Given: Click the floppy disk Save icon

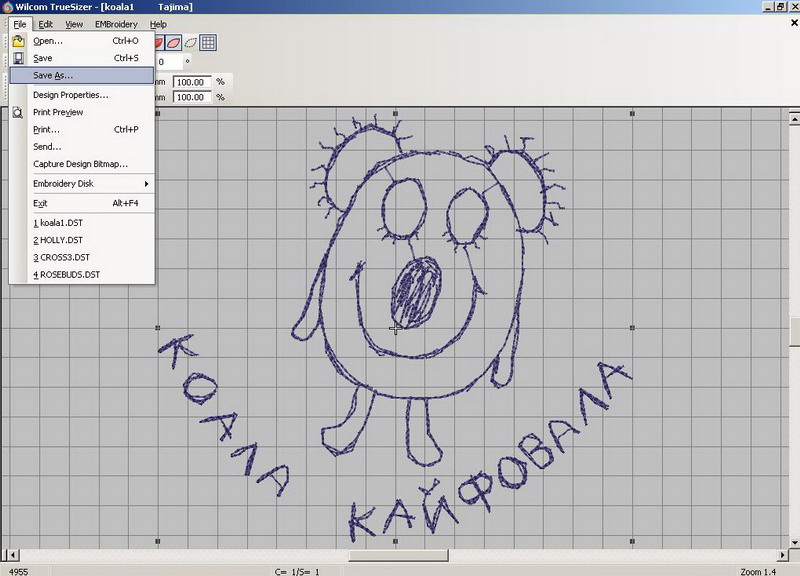Looking at the screenshot, I should [18, 59].
